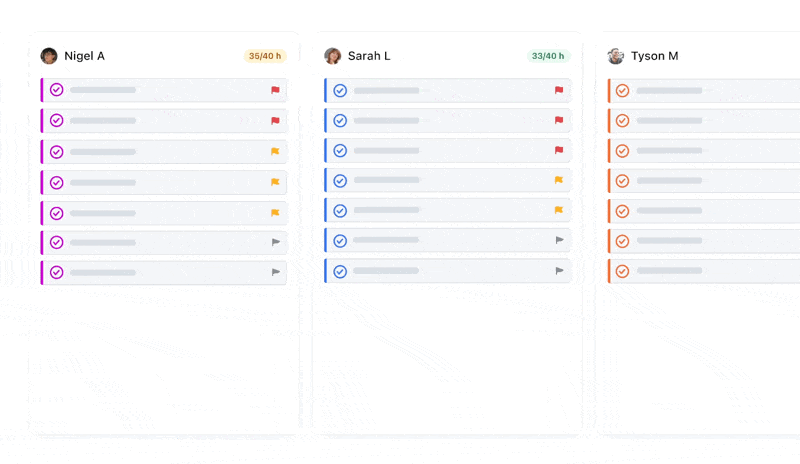Click the red flag on Nigel A's second task
The image size is (800, 464).
point(275,121)
